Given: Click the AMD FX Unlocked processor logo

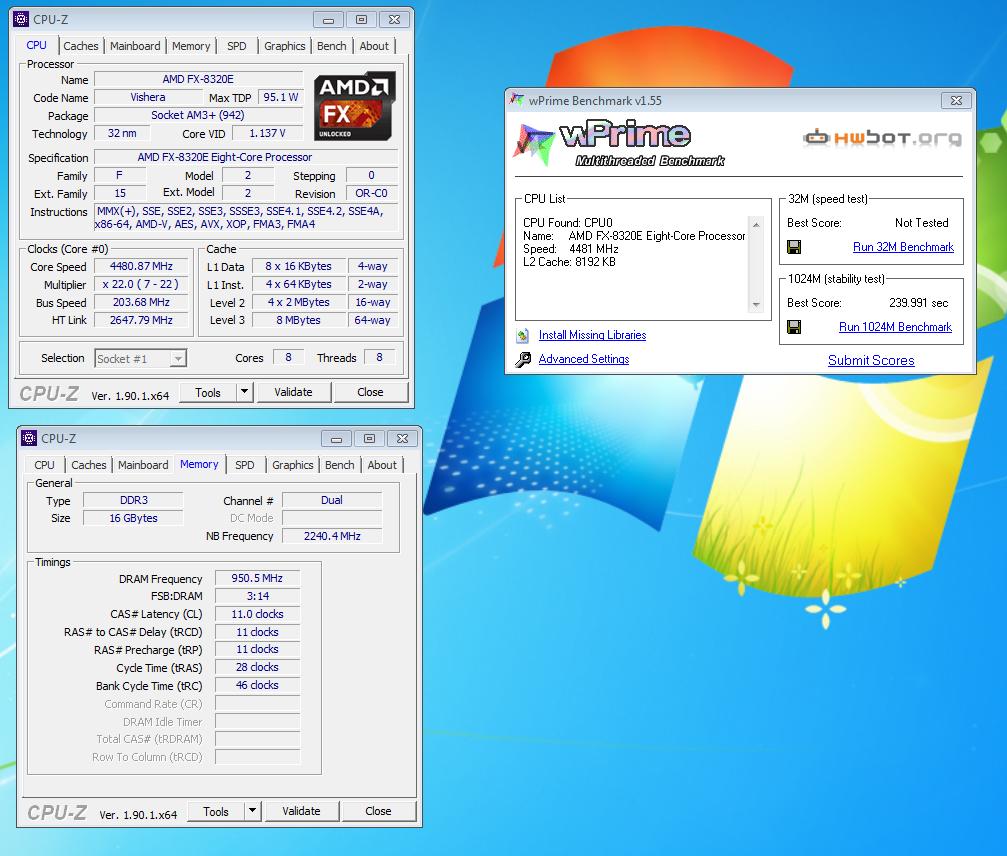Looking at the screenshot, I should click(x=354, y=106).
